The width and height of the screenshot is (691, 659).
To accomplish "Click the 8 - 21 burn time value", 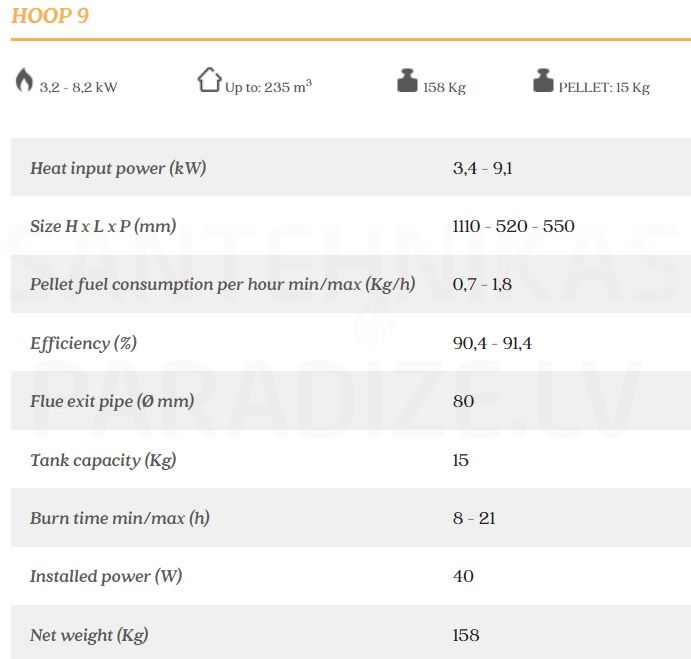I will [x=474, y=518].
